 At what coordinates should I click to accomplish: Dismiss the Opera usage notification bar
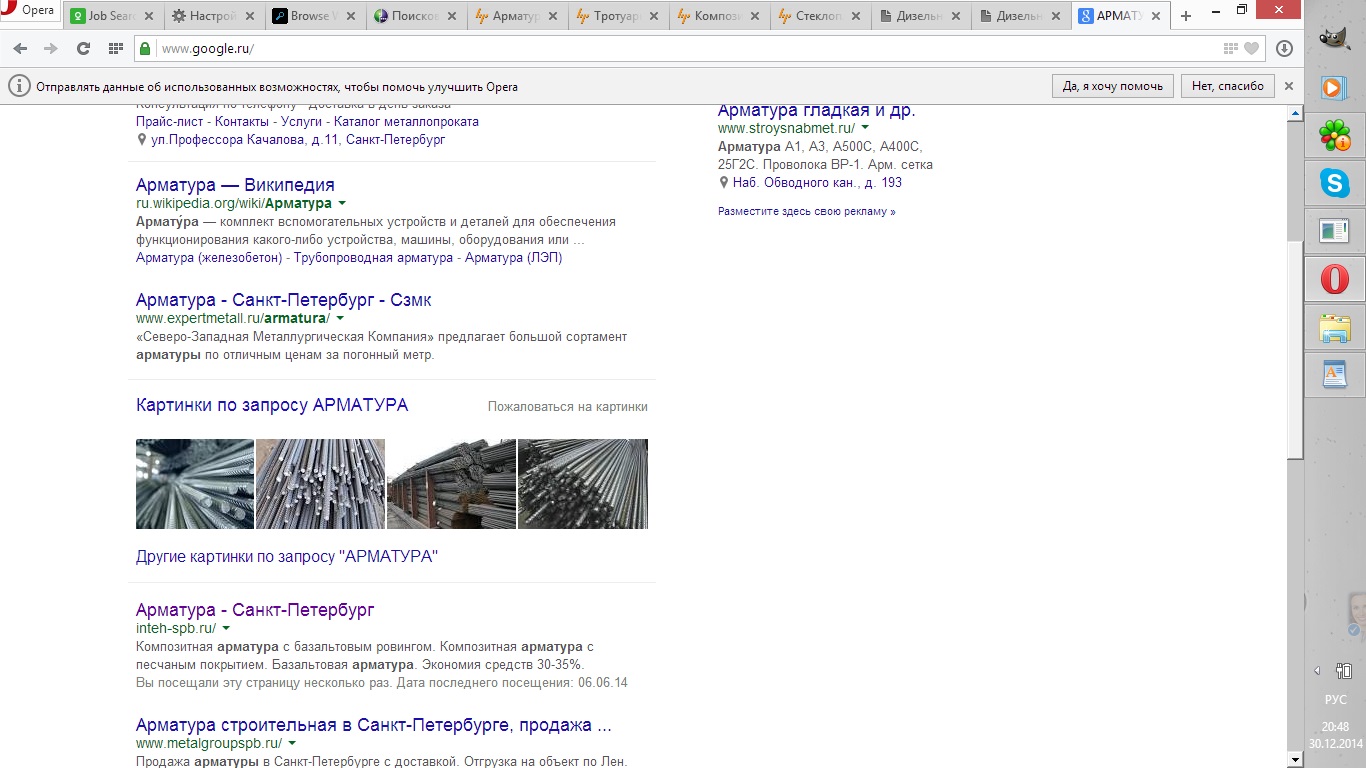click(x=1289, y=86)
